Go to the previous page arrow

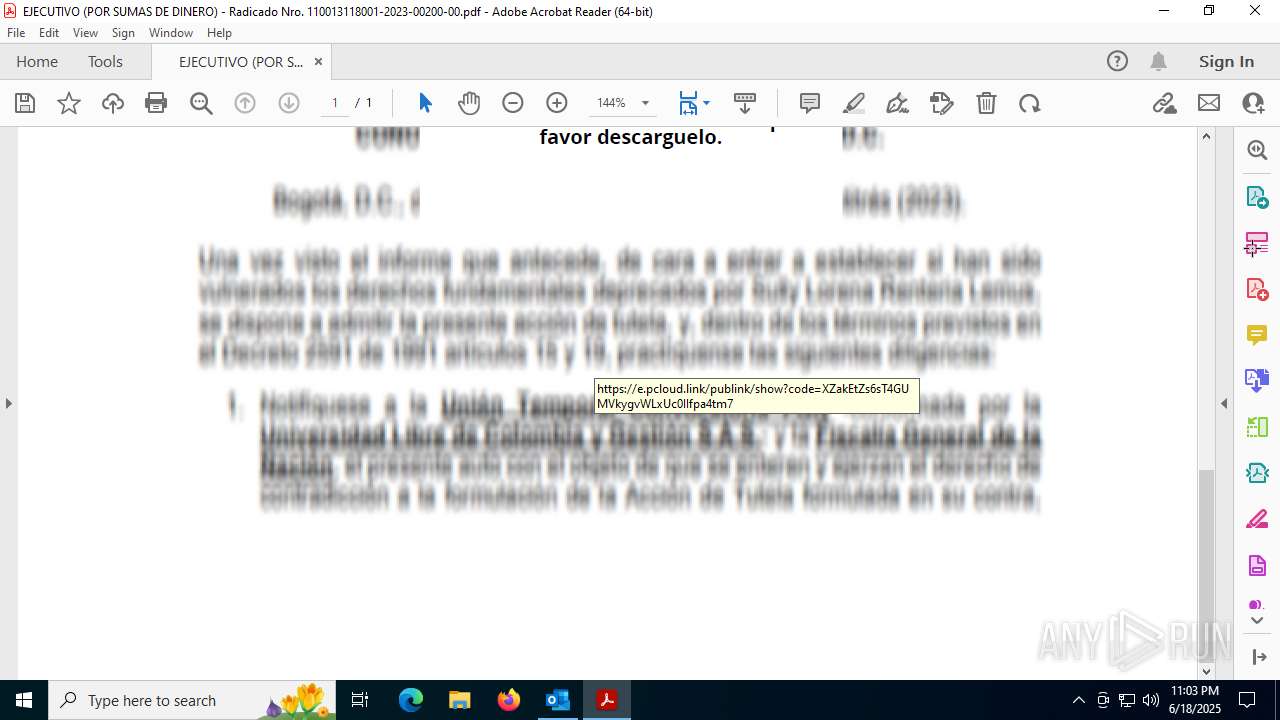[x=245, y=103]
